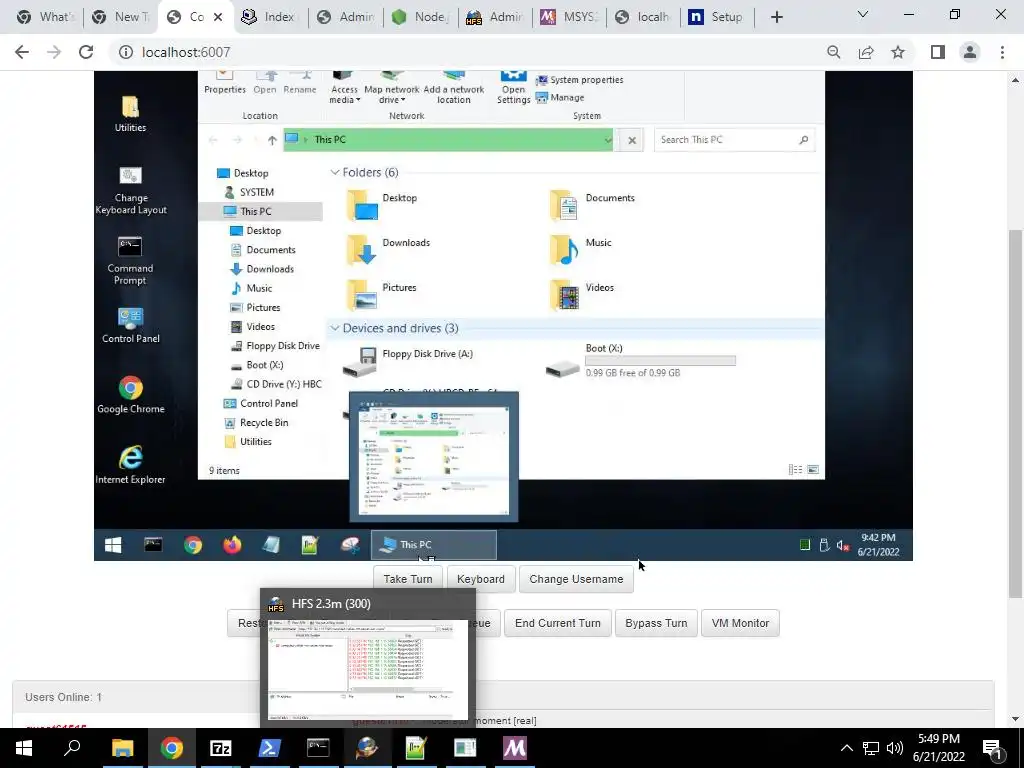Image resolution: width=1024 pixels, height=768 pixels.
Task: Open a new browser tab
Action: point(776,17)
